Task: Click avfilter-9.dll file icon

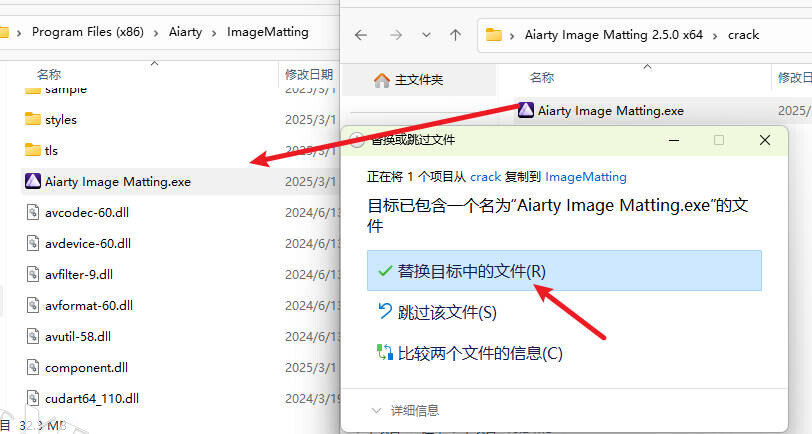Action: 33,274
